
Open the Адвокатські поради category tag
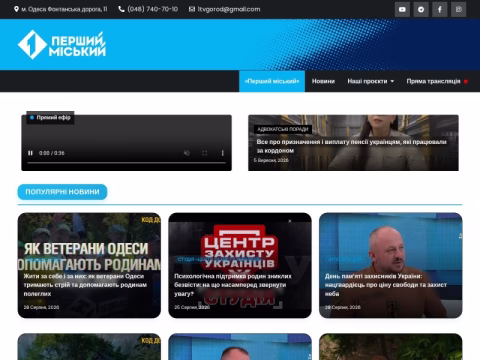(x=283, y=129)
